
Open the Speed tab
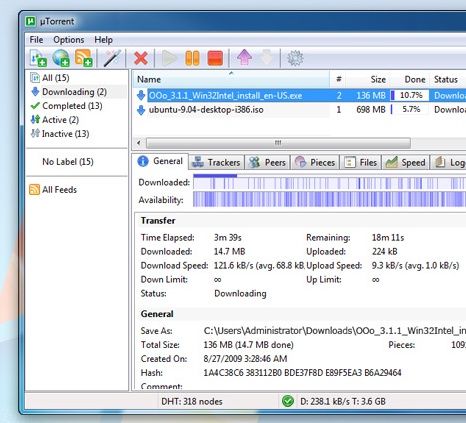pyautogui.click(x=405, y=162)
